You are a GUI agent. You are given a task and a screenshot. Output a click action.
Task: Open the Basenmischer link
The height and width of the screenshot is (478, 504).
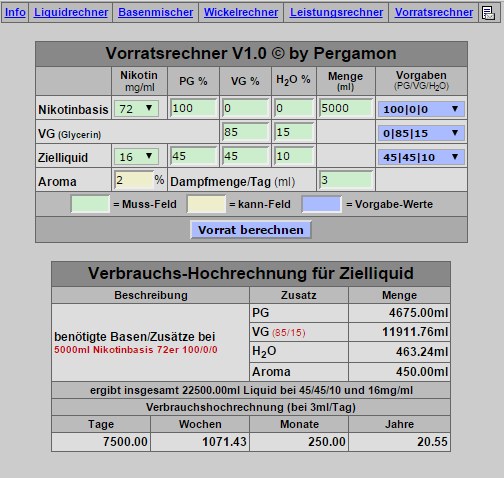156,12
